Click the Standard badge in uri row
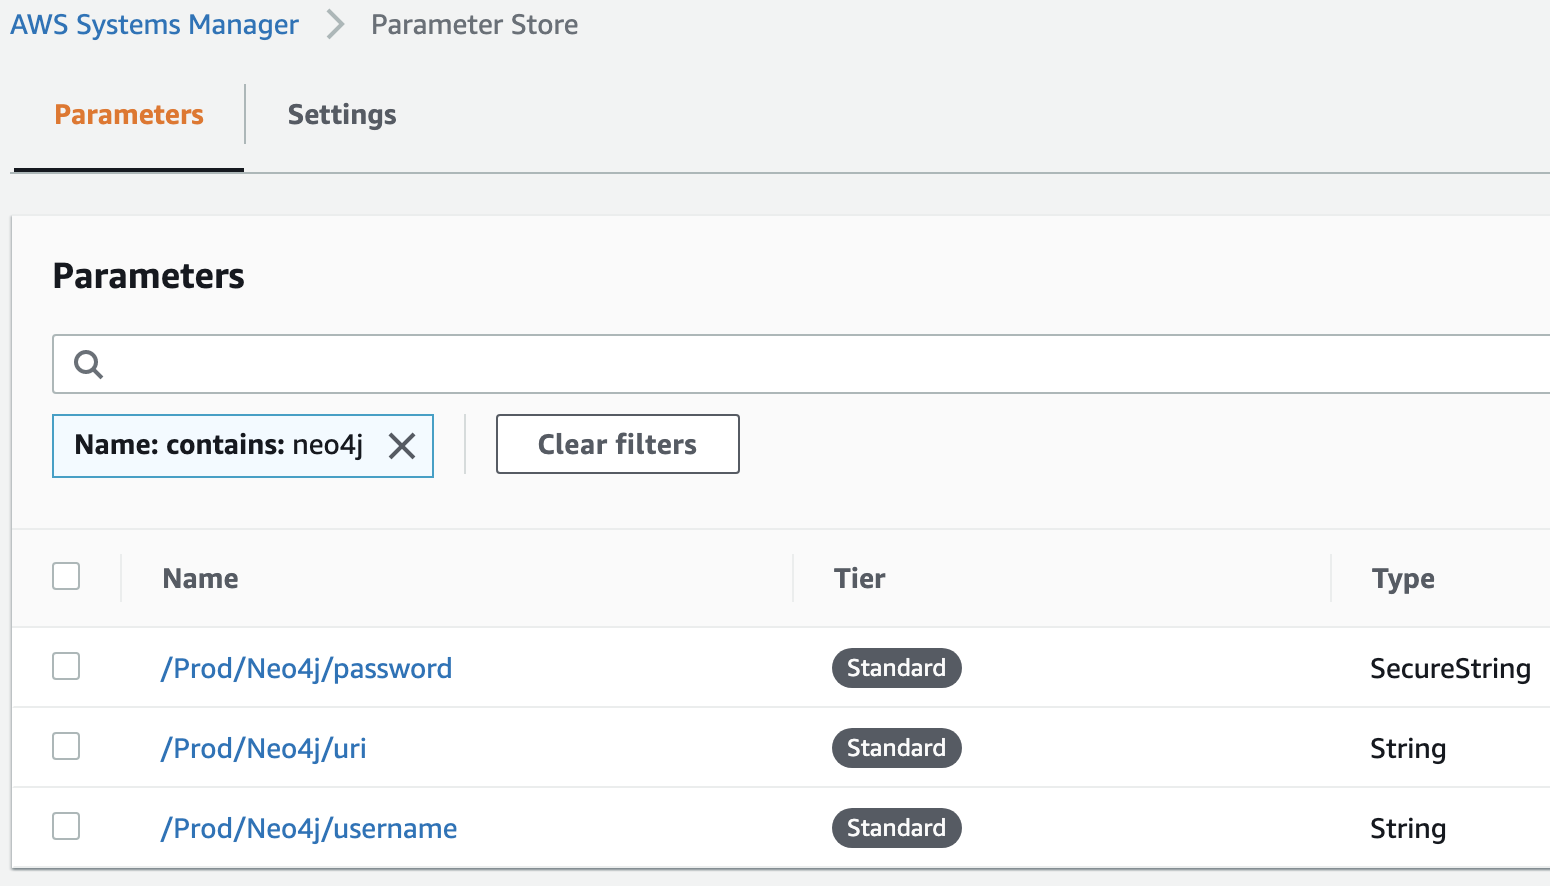 tap(897, 748)
